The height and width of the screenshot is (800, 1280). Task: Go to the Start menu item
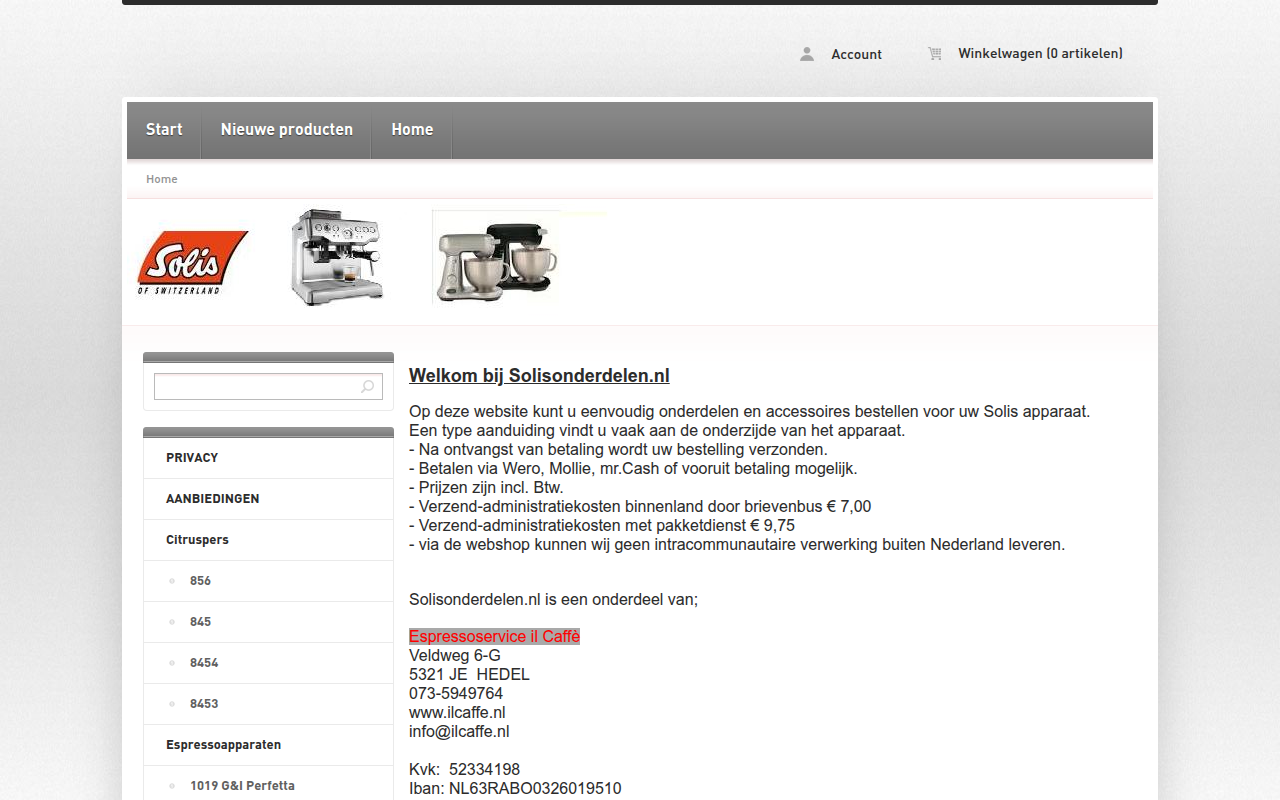pos(164,130)
